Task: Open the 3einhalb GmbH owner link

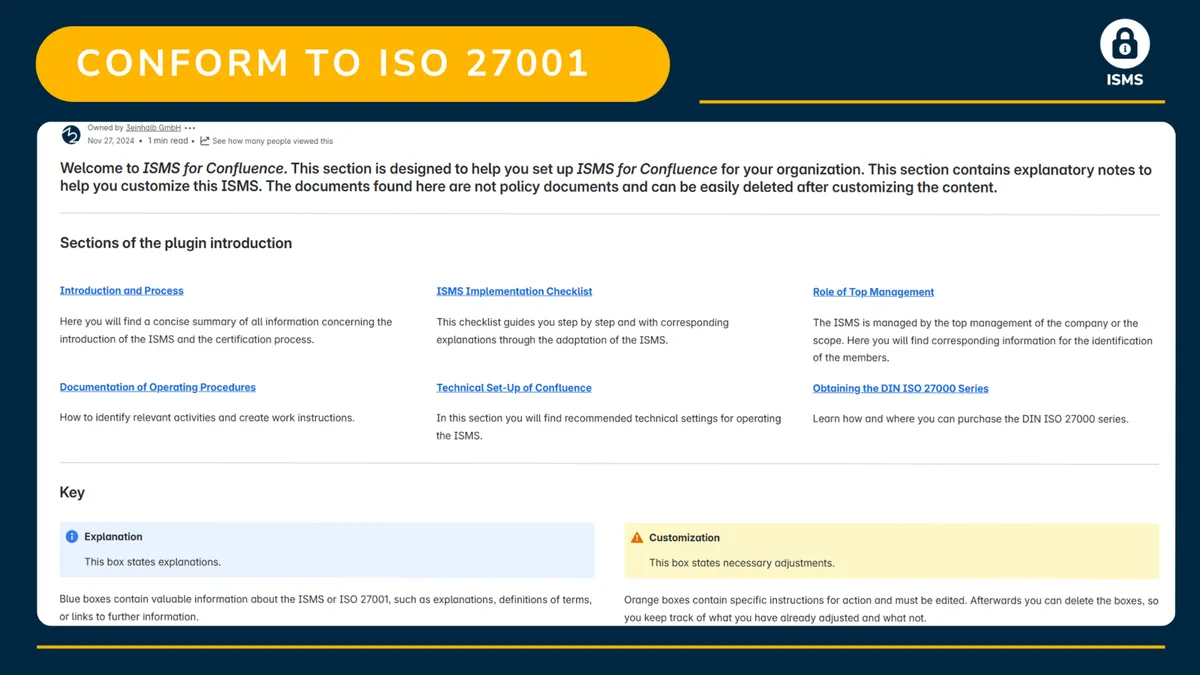Action: 153,128
